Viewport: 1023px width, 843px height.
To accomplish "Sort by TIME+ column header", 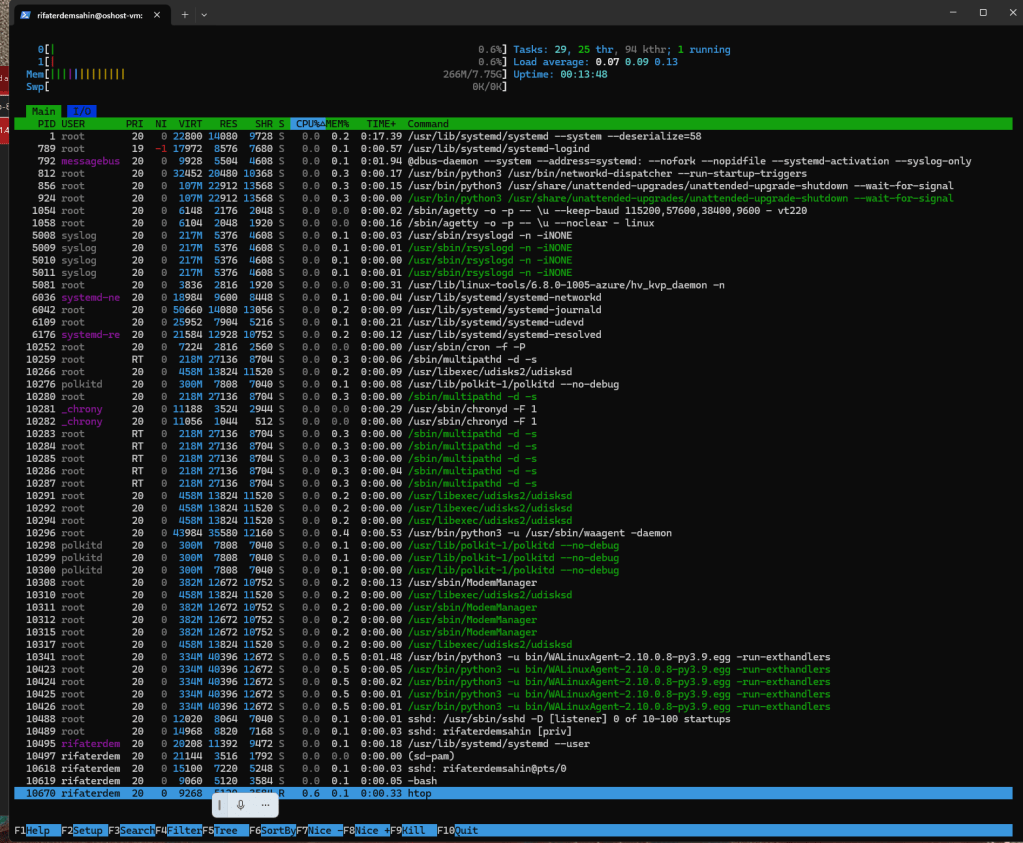I will pos(381,124).
